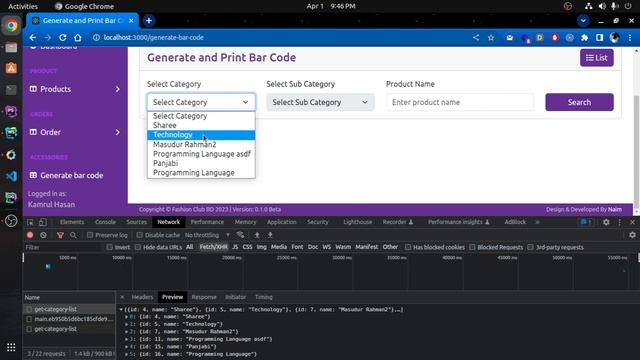Screen dimensions: 640x360
Task: Check 3rd-party requests option
Action: pos(530,247)
